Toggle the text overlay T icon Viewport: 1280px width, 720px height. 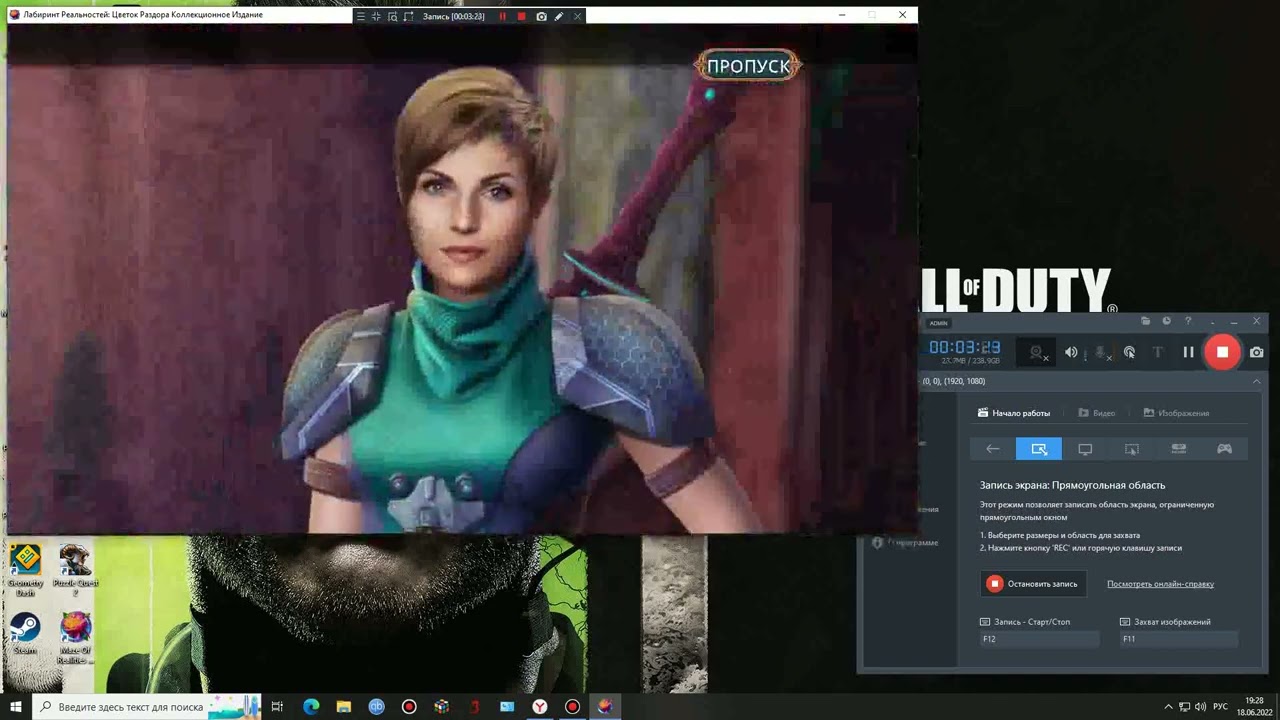[1158, 352]
